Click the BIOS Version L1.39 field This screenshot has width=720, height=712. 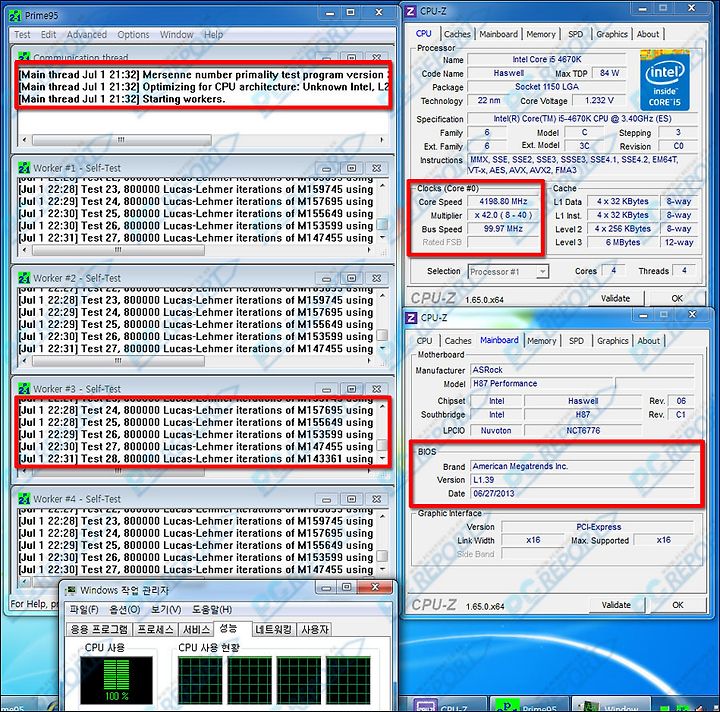pos(582,480)
